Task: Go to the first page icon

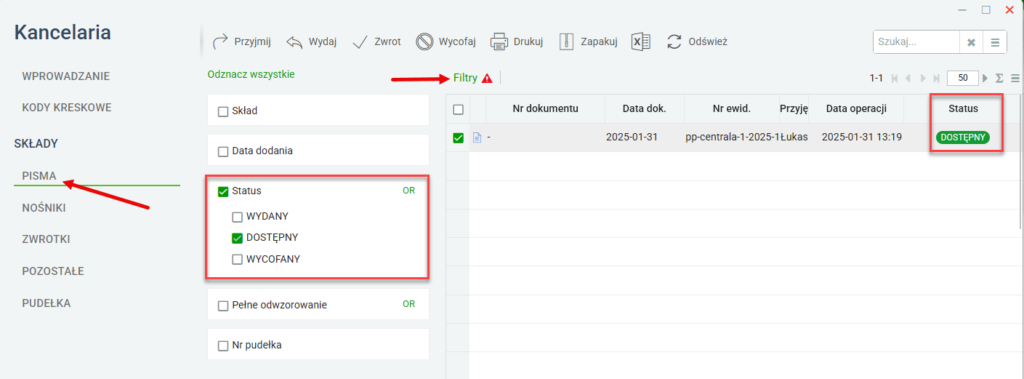Action: click(x=894, y=78)
